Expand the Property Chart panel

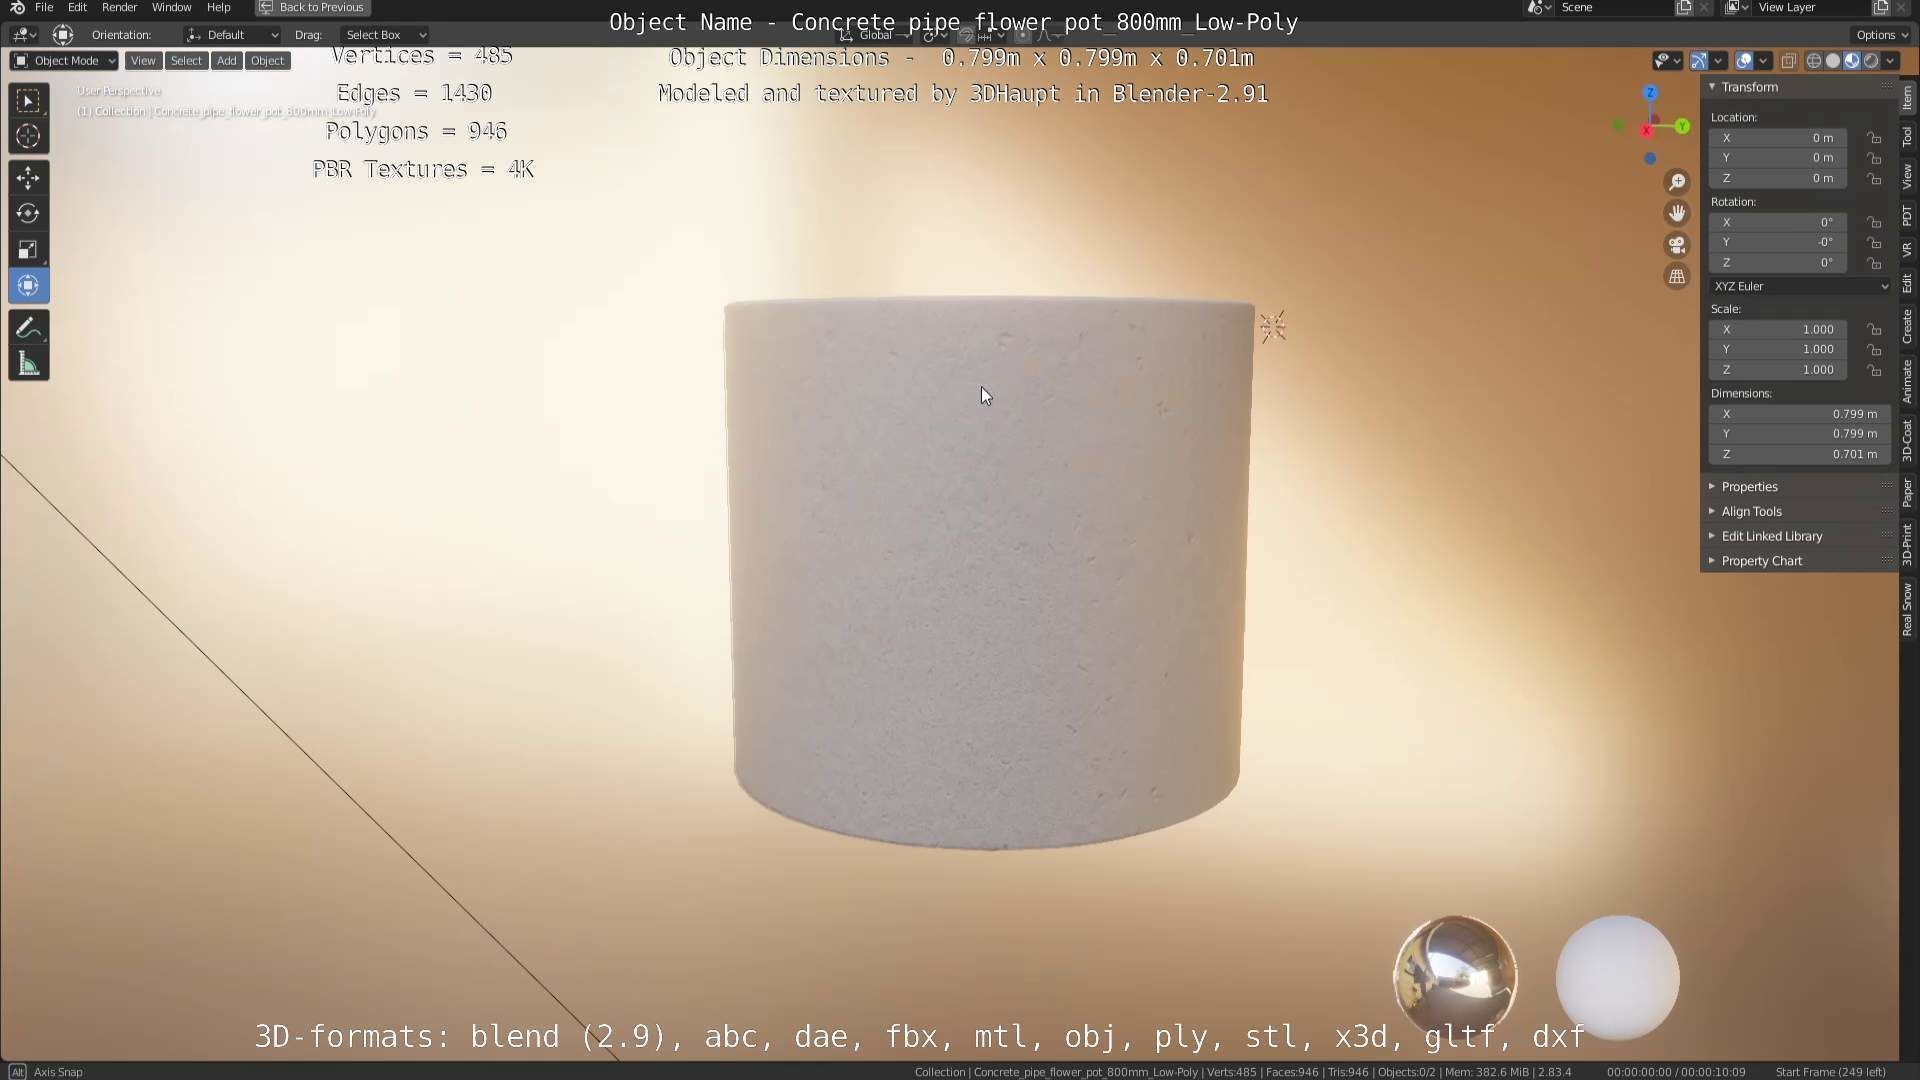click(x=1760, y=561)
